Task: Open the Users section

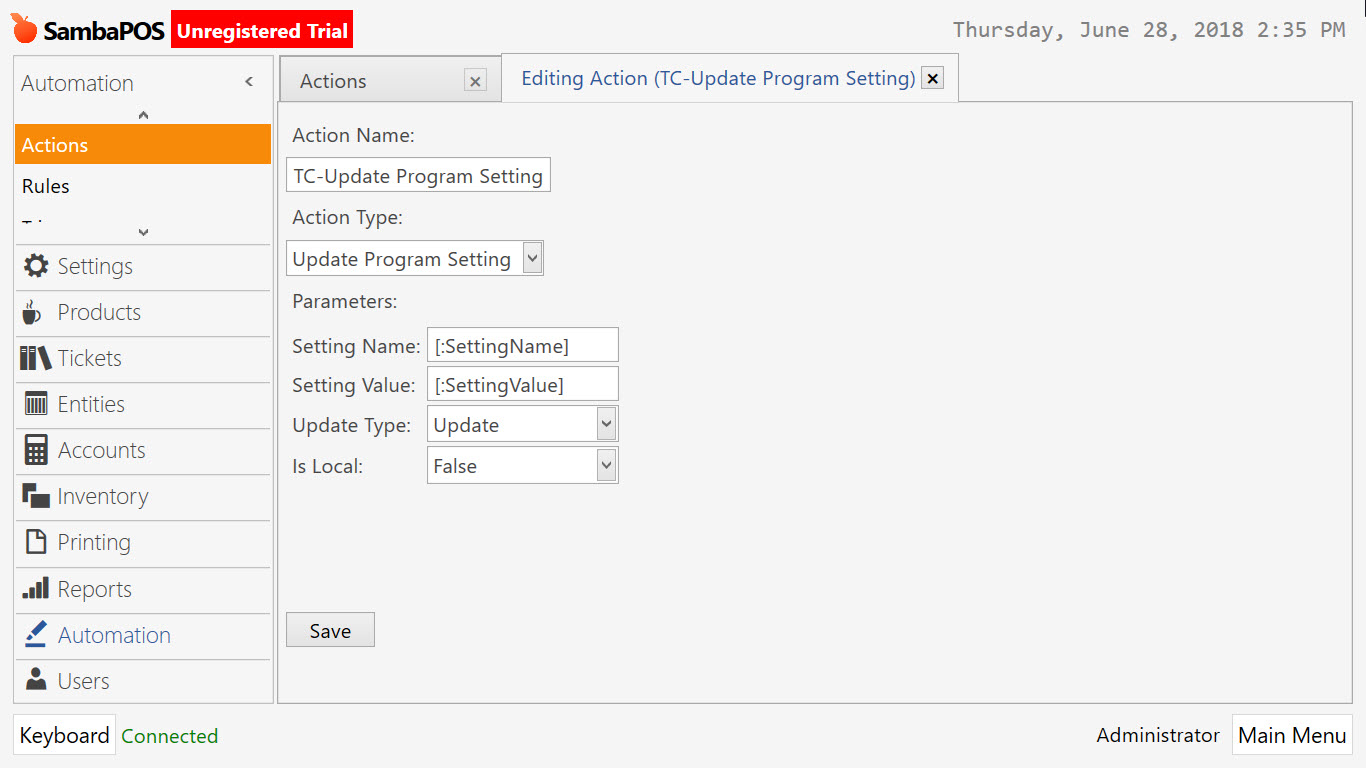Action: point(84,681)
